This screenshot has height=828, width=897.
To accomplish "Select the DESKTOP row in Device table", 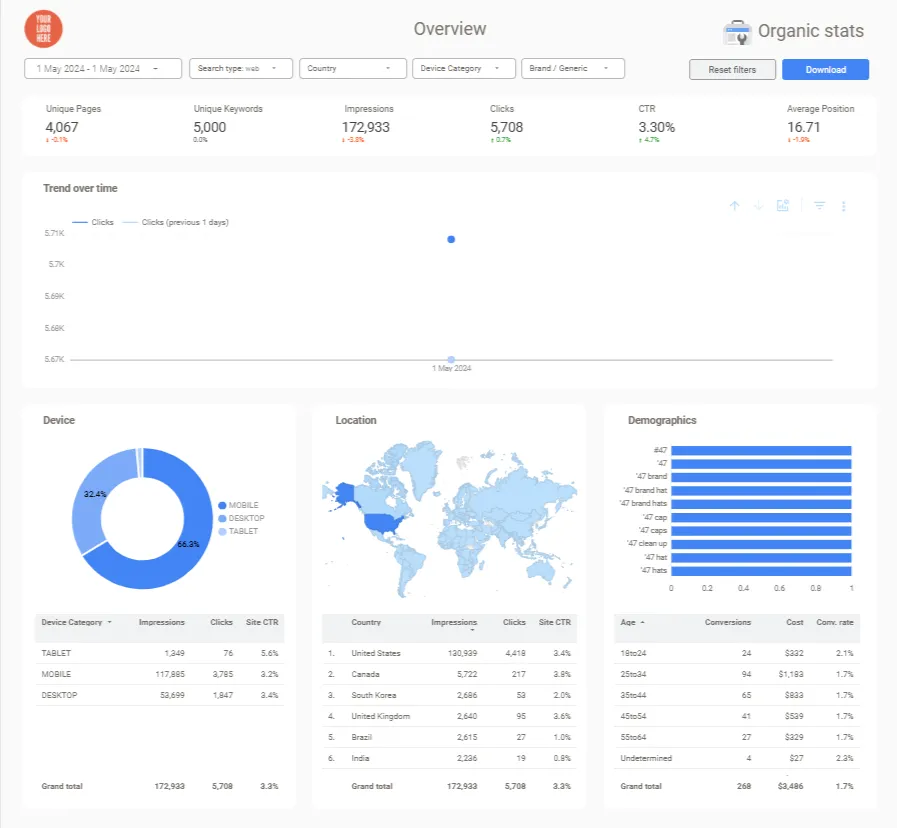I will [x=160, y=695].
